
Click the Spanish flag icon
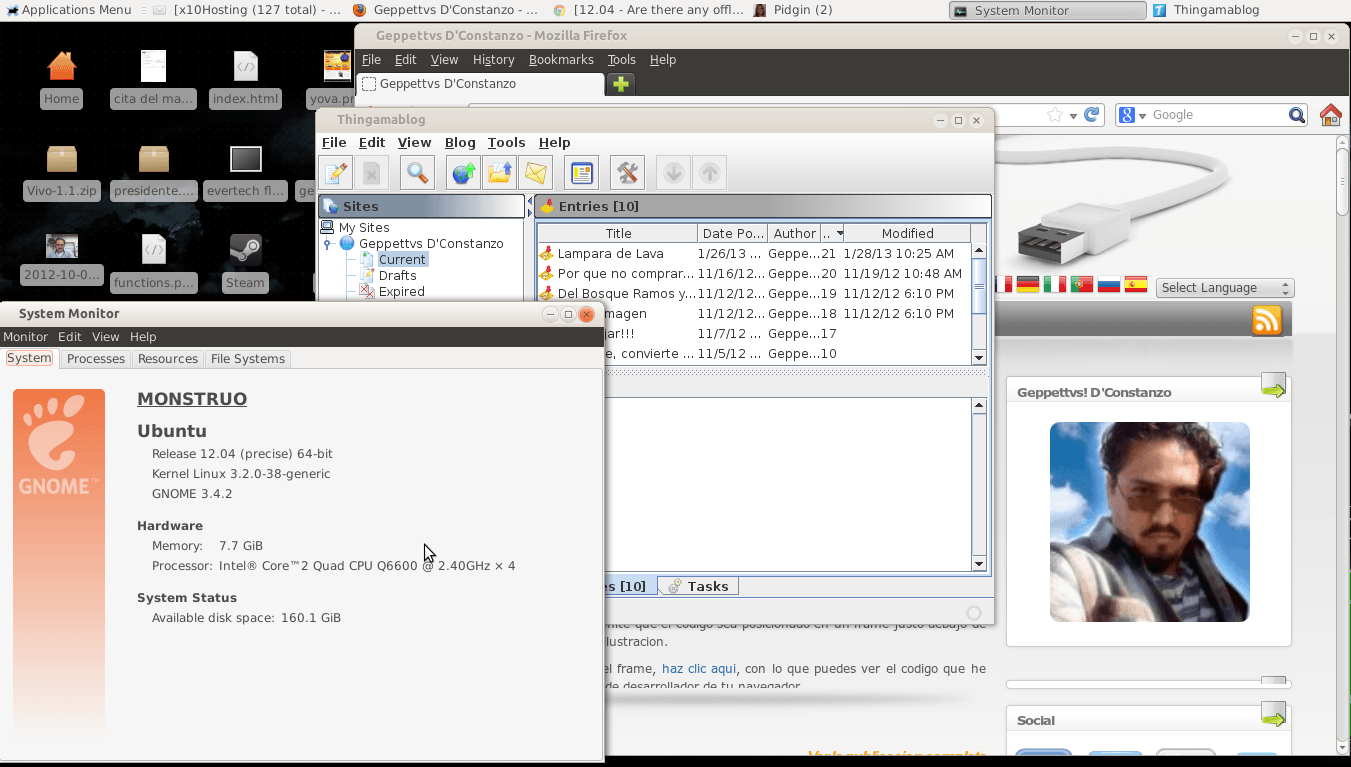1135,284
